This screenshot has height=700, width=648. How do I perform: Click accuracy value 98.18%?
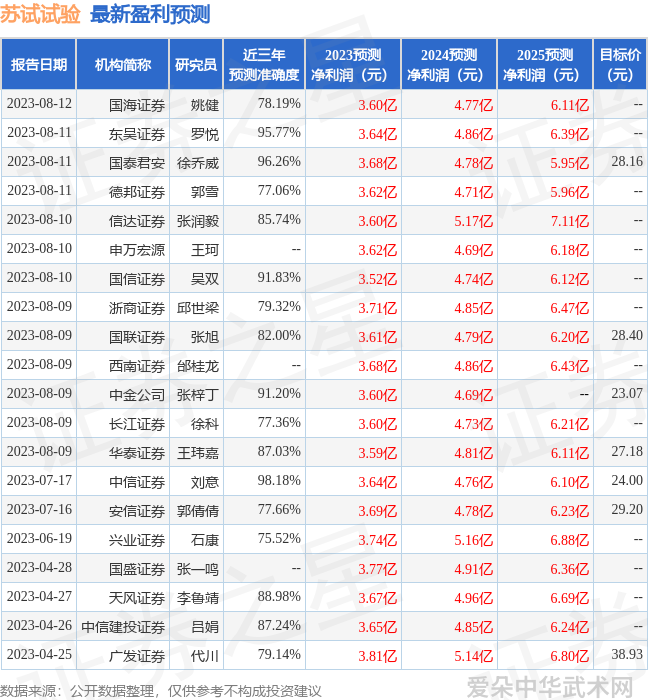(x=279, y=481)
